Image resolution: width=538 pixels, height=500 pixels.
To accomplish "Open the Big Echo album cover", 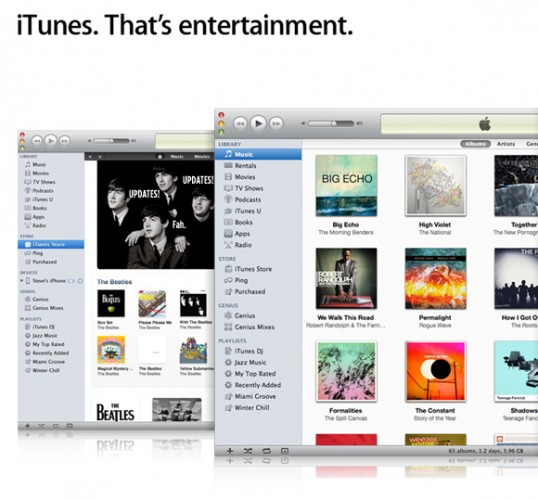I will click(346, 186).
